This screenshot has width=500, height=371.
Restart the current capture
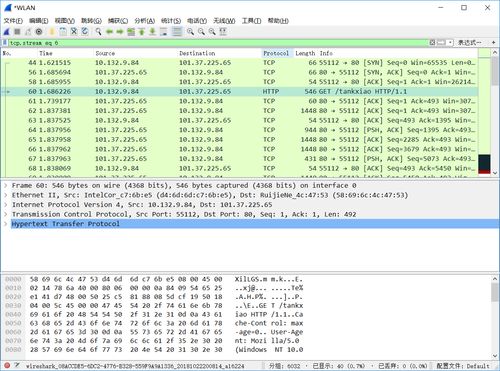[28, 32]
